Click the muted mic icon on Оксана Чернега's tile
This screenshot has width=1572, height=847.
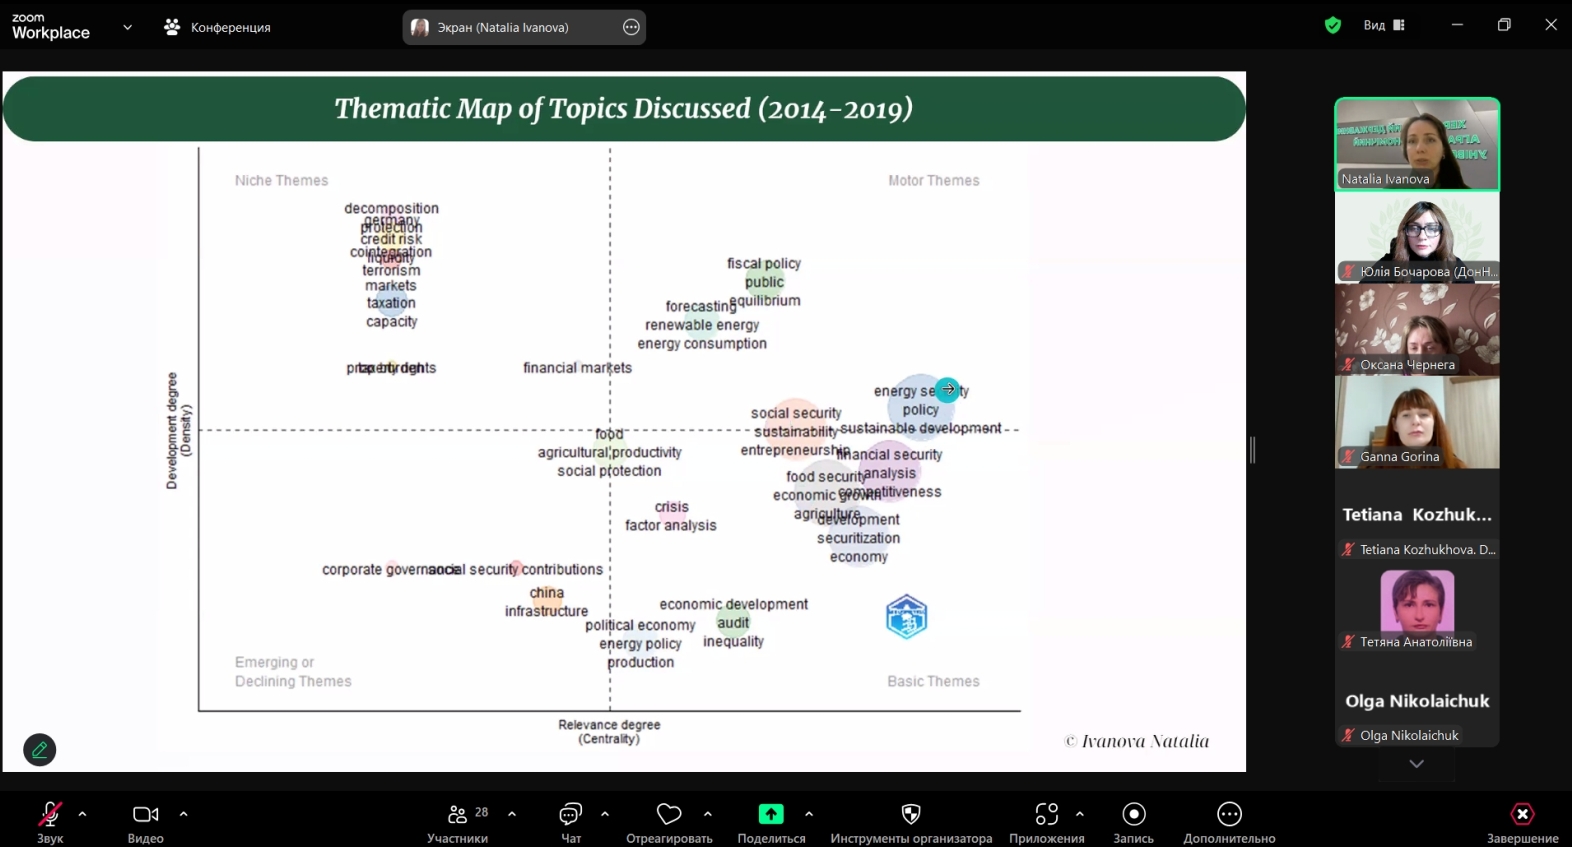coord(1348,364)
